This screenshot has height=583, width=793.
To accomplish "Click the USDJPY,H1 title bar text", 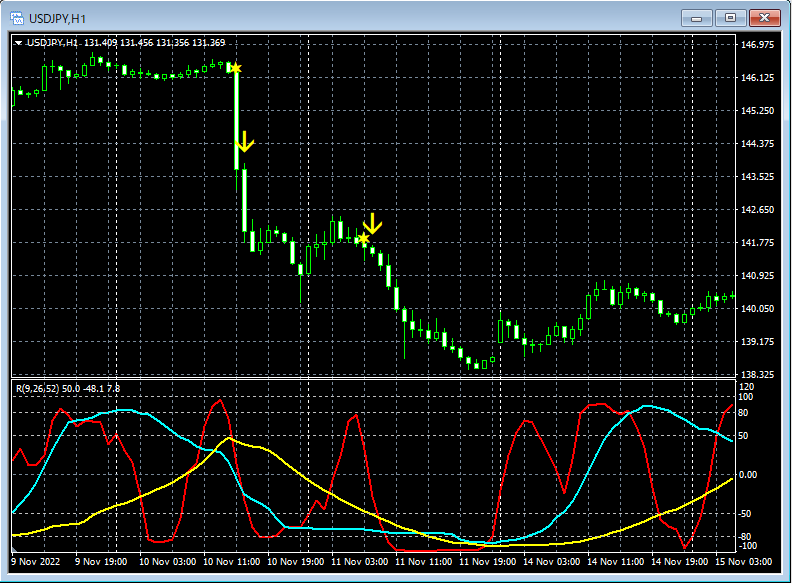I will pyautogui.click(x=59, y=18).
